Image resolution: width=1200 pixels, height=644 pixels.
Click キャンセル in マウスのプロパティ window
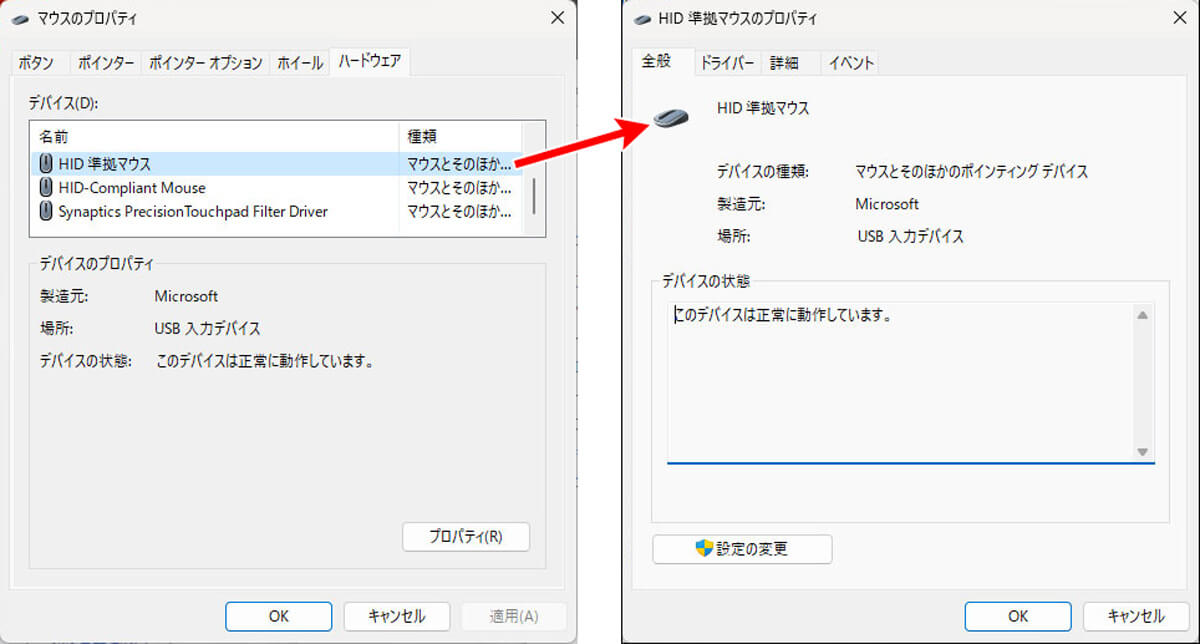[x=397, y=616]
